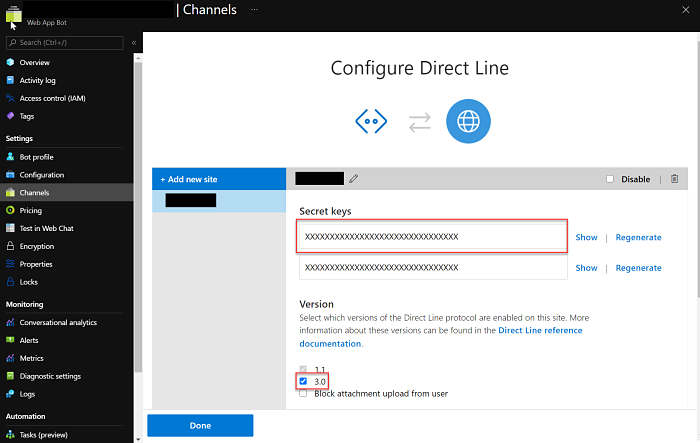Screen dimensions: 700x443
Task: Click the pencil edit site name icon
Action: [x=354, y=179]
